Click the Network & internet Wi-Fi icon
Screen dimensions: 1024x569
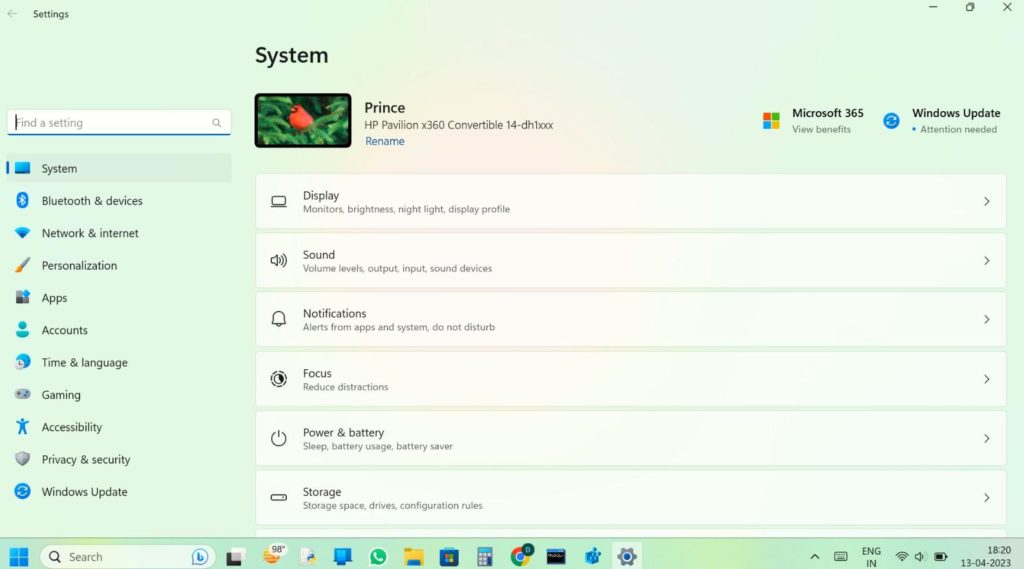(x=22, y=233)
